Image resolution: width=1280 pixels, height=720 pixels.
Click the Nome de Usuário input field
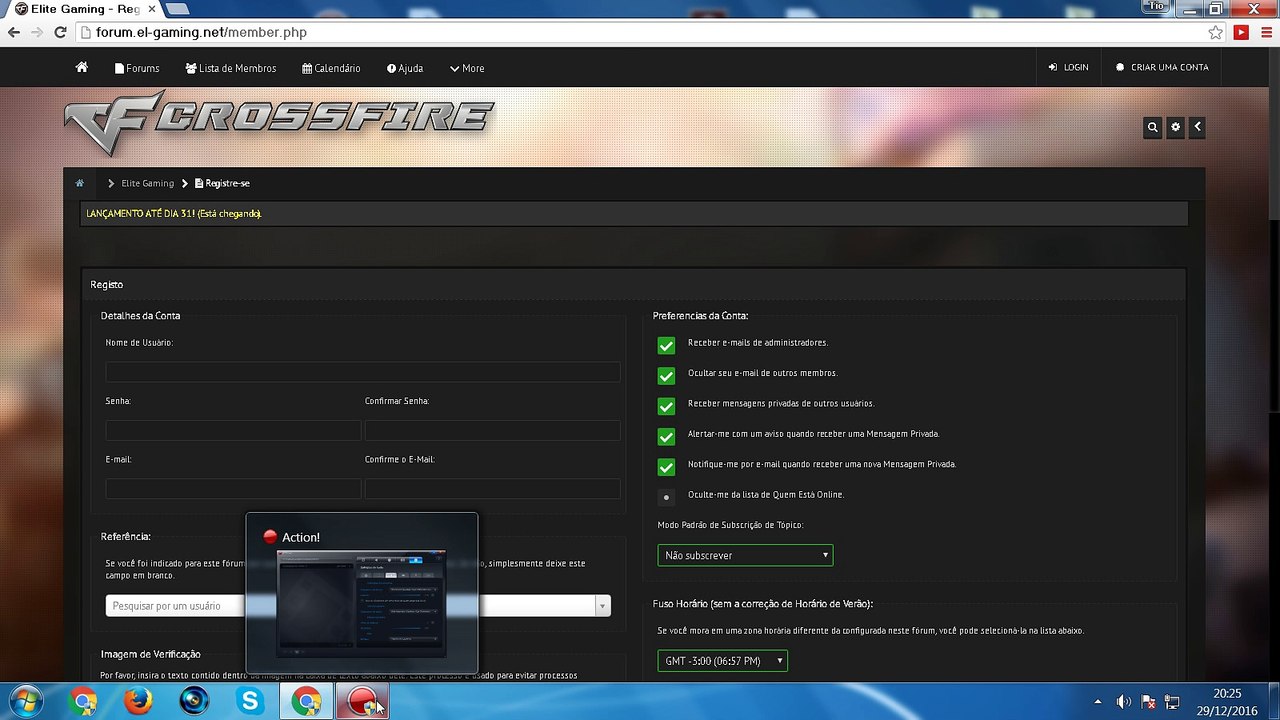(x=363, y=372)
